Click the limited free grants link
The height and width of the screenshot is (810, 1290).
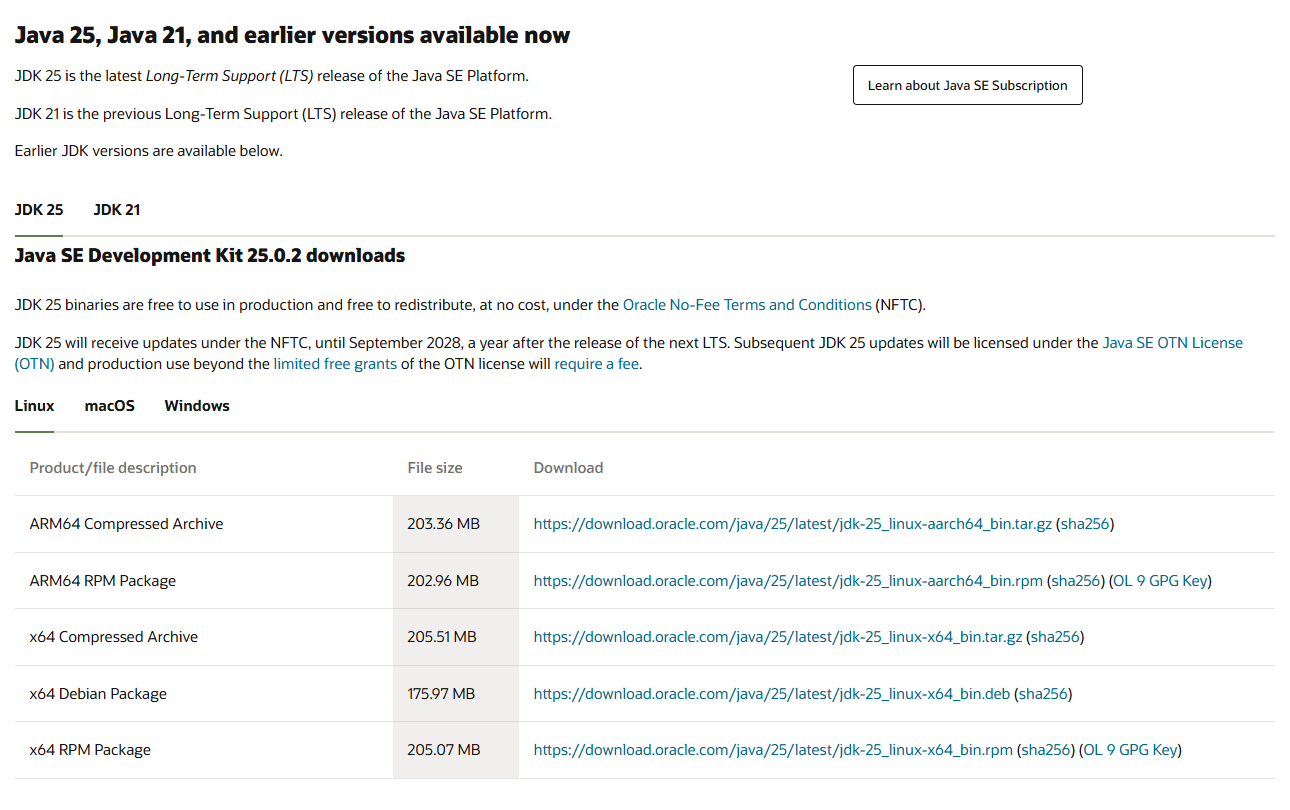click(335, 364)
